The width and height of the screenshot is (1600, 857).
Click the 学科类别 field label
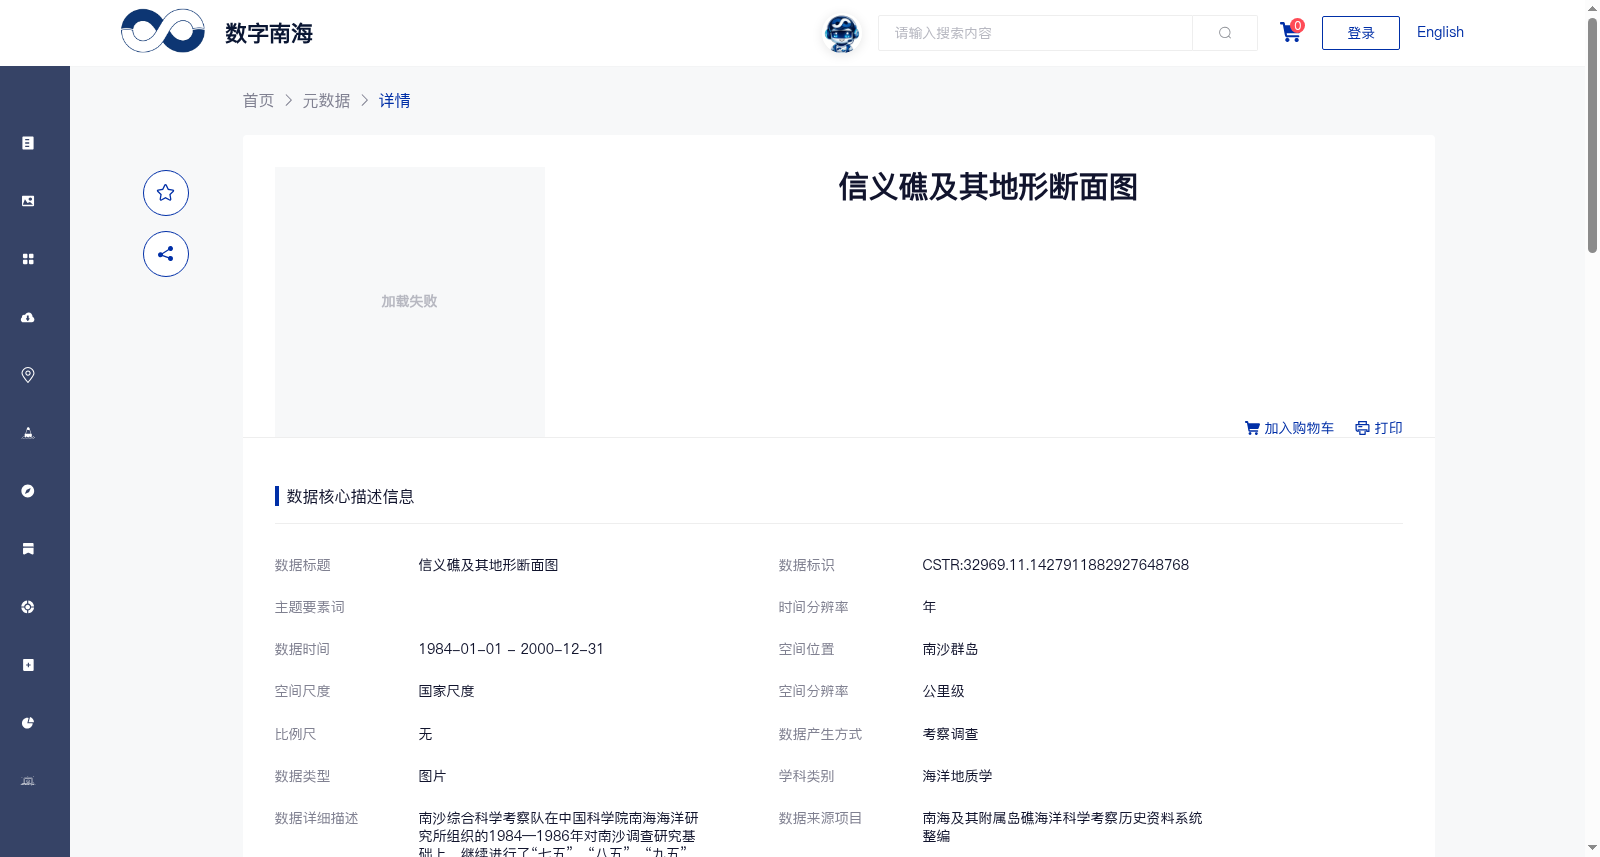pyautogui.click(x=807, y=776)
